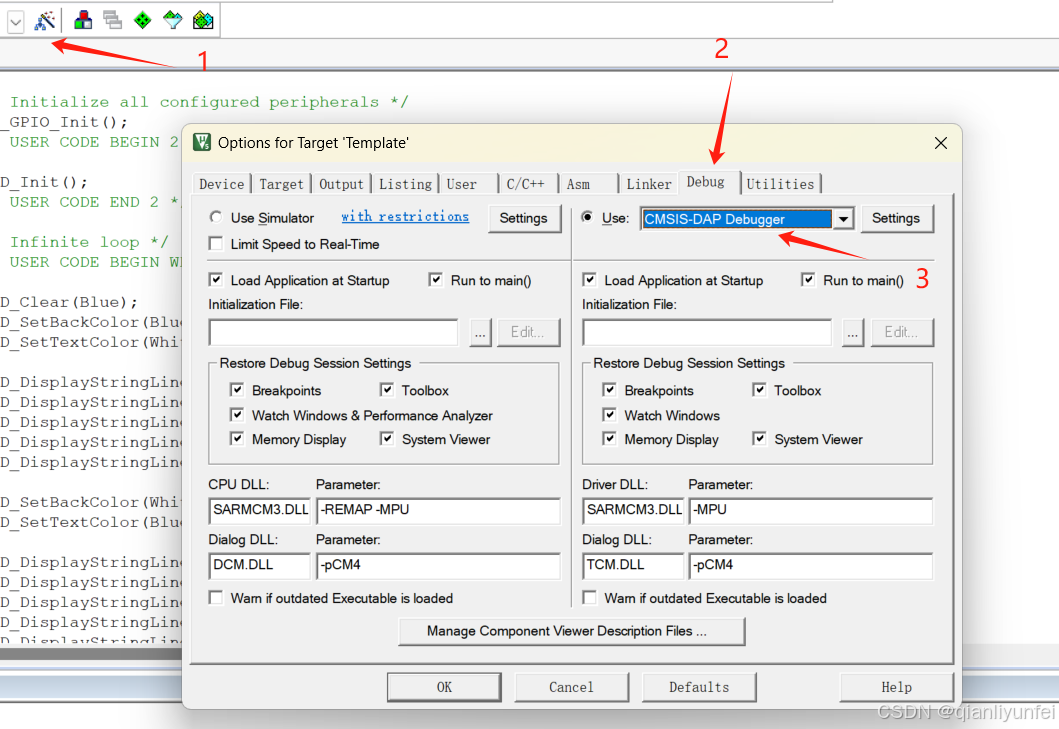1059x729 pixels.
Task: Browse for simulator initialization file
Action: coord(480,332)
